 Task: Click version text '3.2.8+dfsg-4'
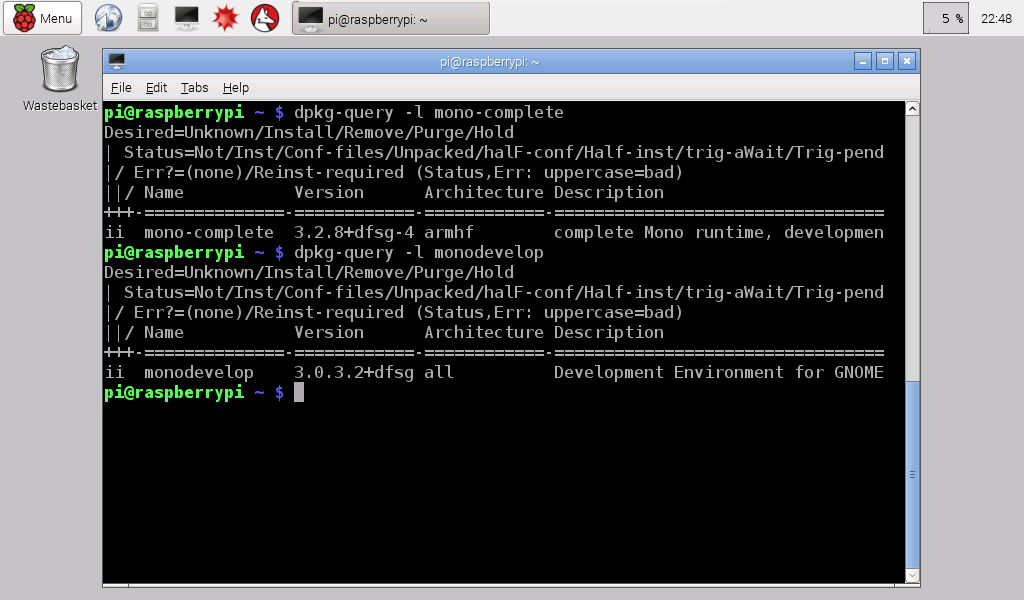pyautogui.click(x=354, y=232)
